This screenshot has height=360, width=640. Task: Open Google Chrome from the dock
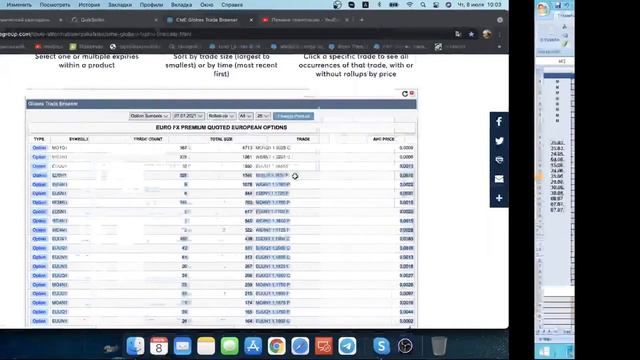(x=277, y=346)
